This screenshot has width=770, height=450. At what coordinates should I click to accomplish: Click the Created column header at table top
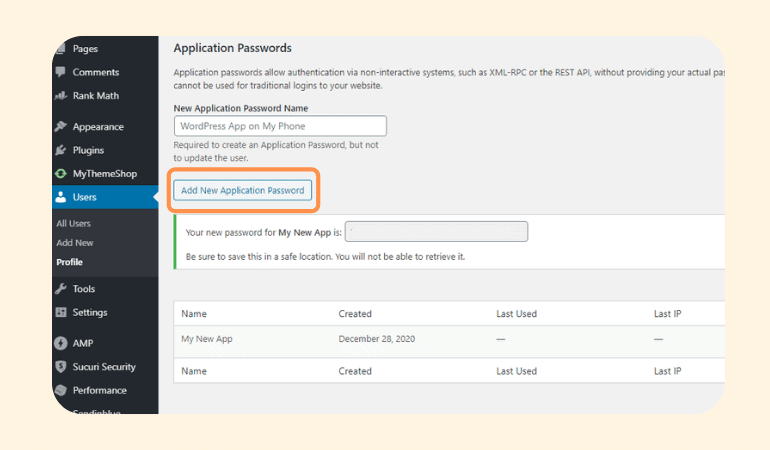355,314
